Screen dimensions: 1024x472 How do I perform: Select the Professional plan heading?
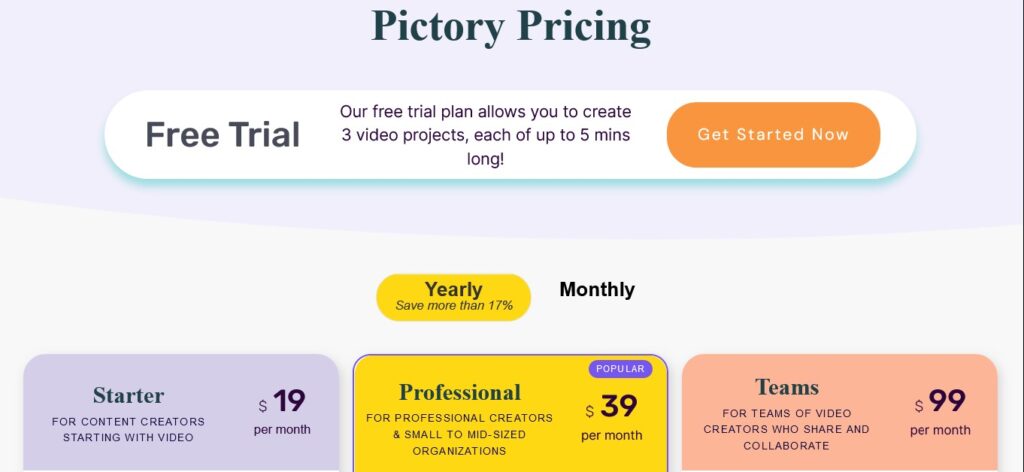click(460, 392)
